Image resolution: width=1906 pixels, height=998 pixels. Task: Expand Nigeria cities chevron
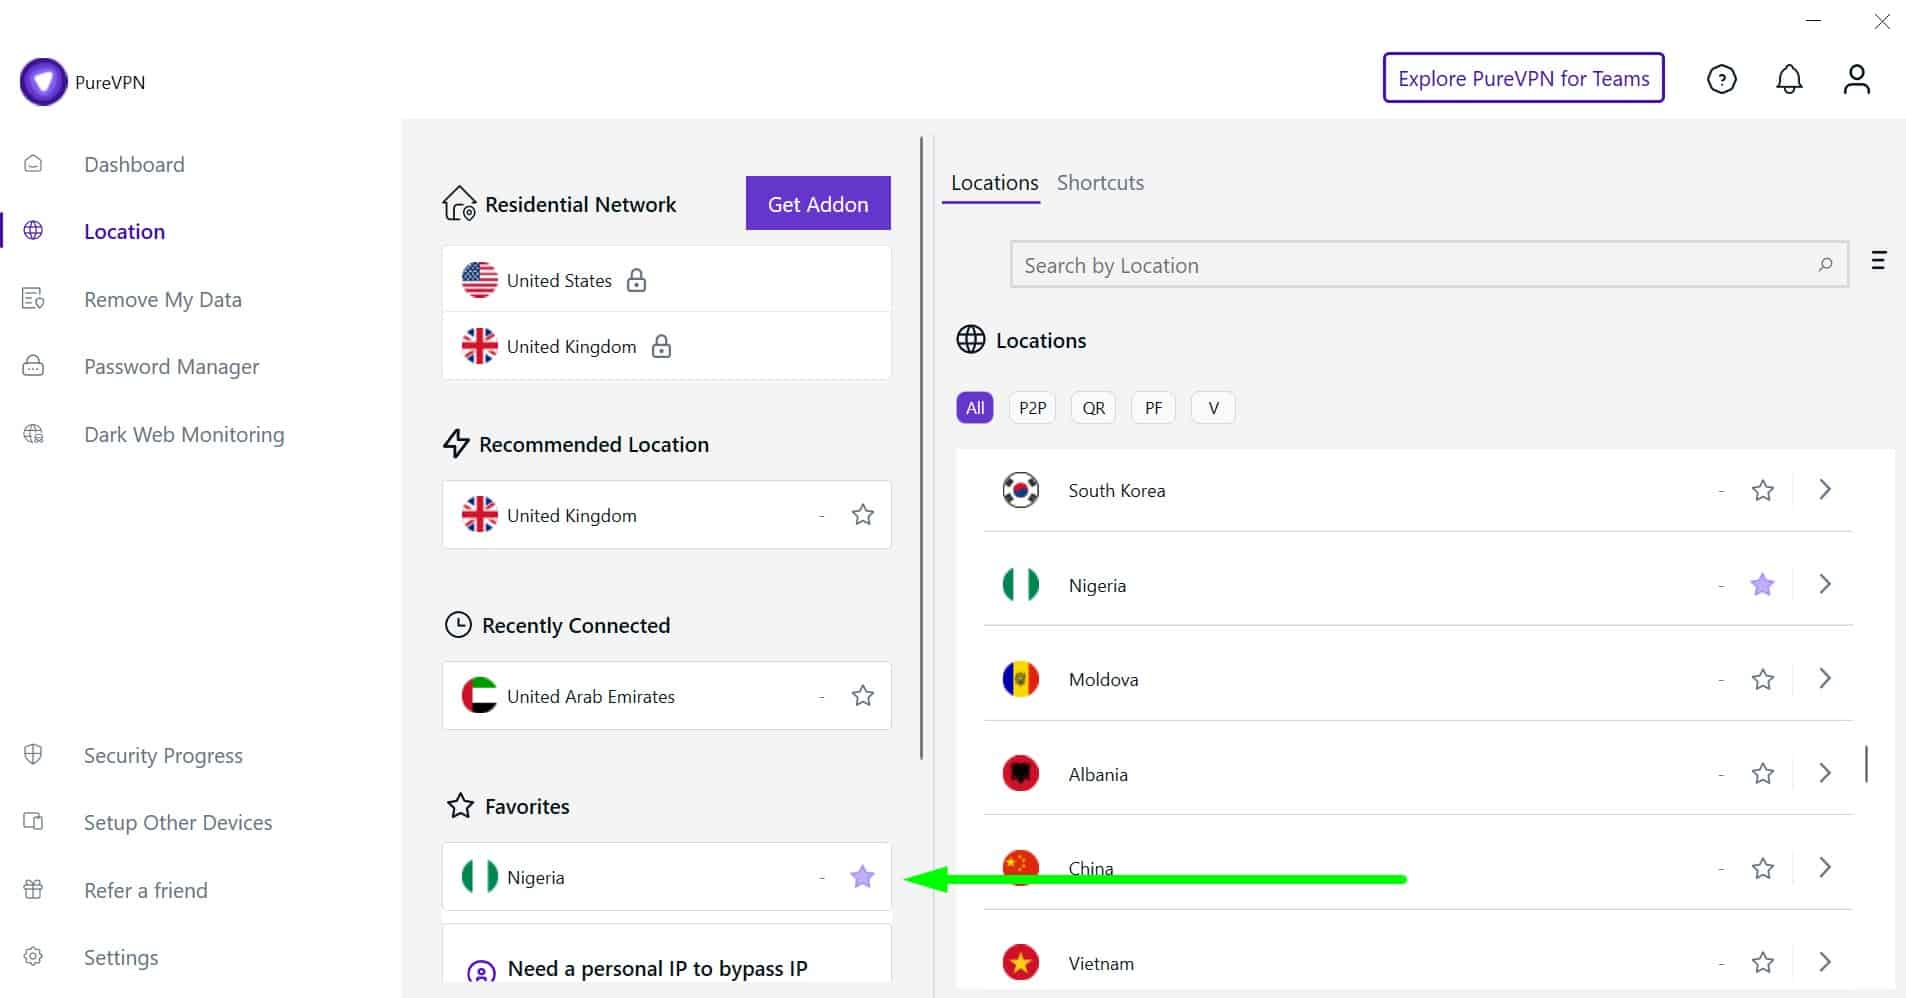(x=1825, y=584)
